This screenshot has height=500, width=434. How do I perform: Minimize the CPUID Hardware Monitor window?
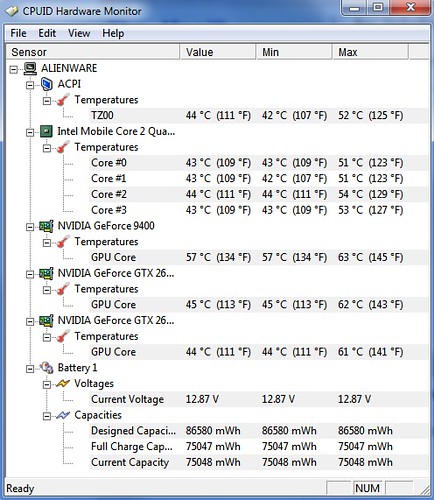coord(355,8)
